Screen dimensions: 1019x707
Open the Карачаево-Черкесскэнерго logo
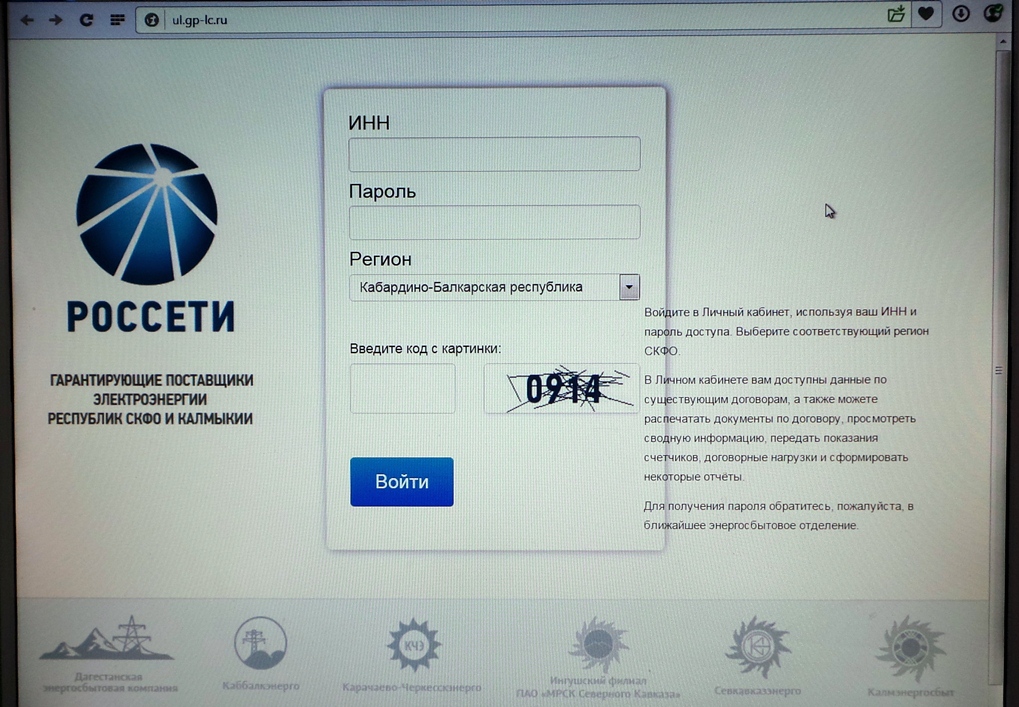414,645
